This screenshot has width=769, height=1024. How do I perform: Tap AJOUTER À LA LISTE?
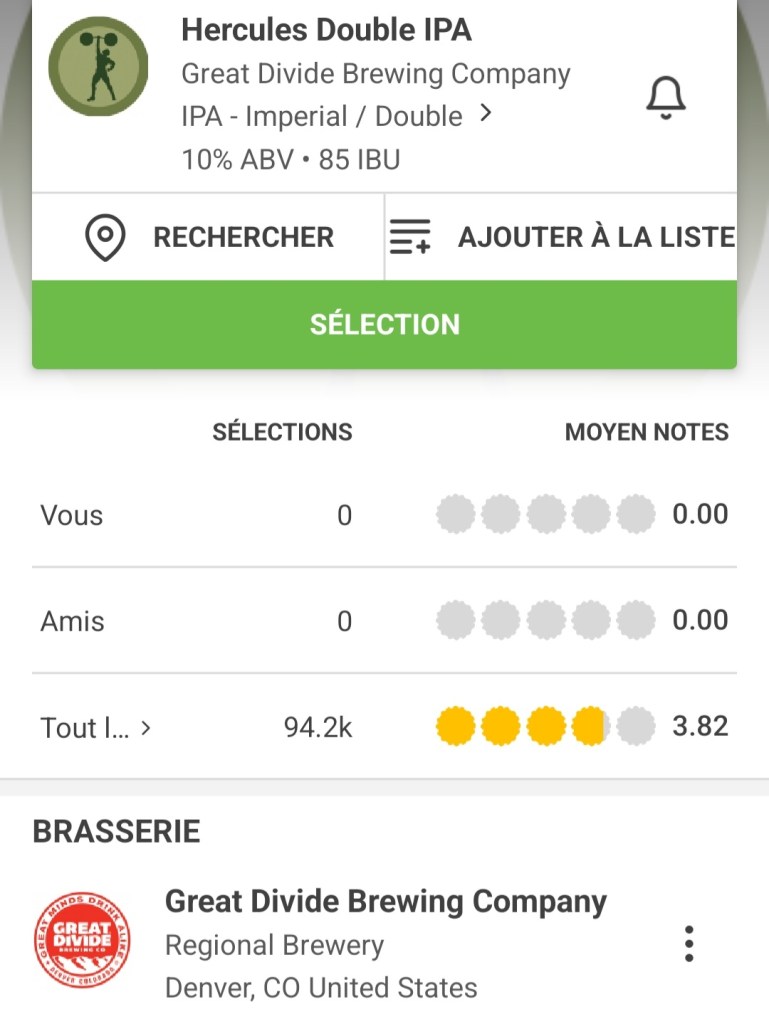click(x=596, y=238)
